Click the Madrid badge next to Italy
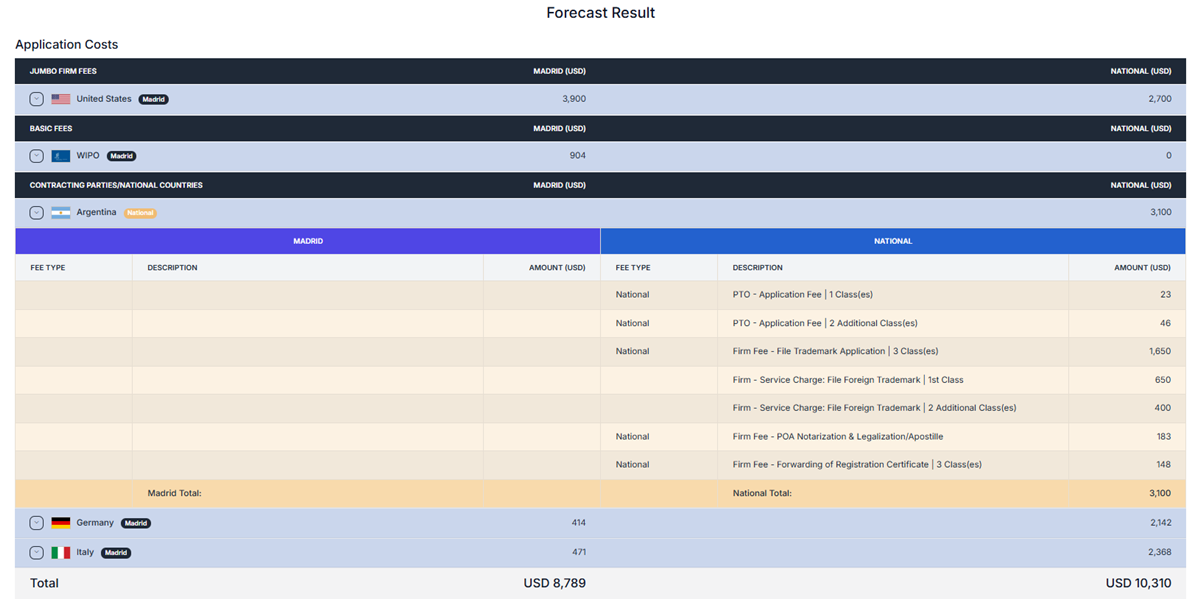 click(x=116, y=552)
